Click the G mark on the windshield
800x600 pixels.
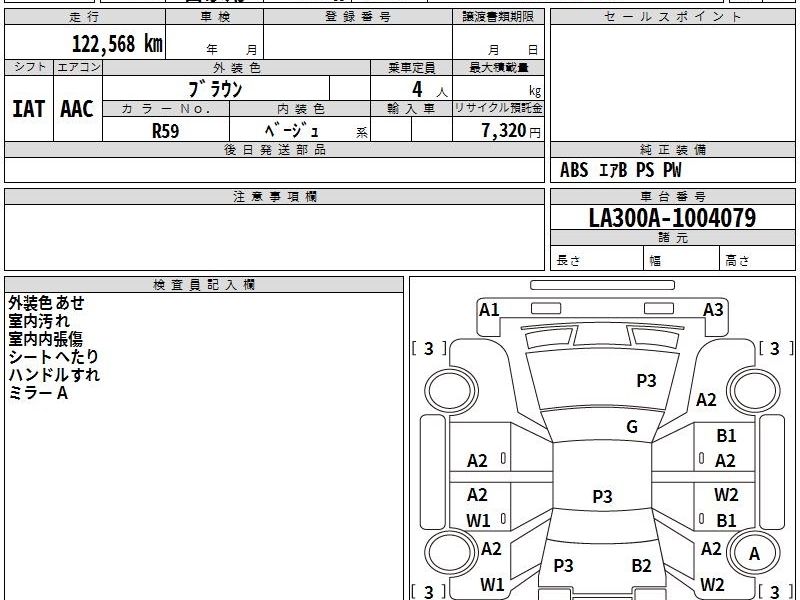pyautogui.click(x=632, y=427)
